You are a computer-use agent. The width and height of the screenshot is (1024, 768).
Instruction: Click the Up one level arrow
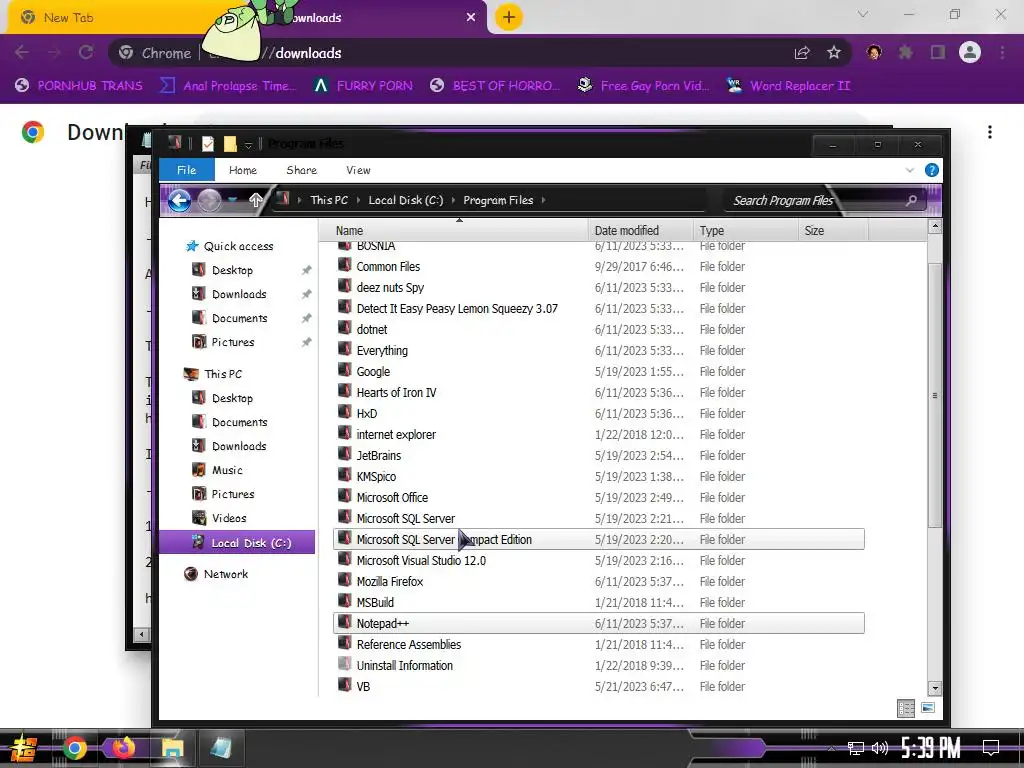[255, 200]
